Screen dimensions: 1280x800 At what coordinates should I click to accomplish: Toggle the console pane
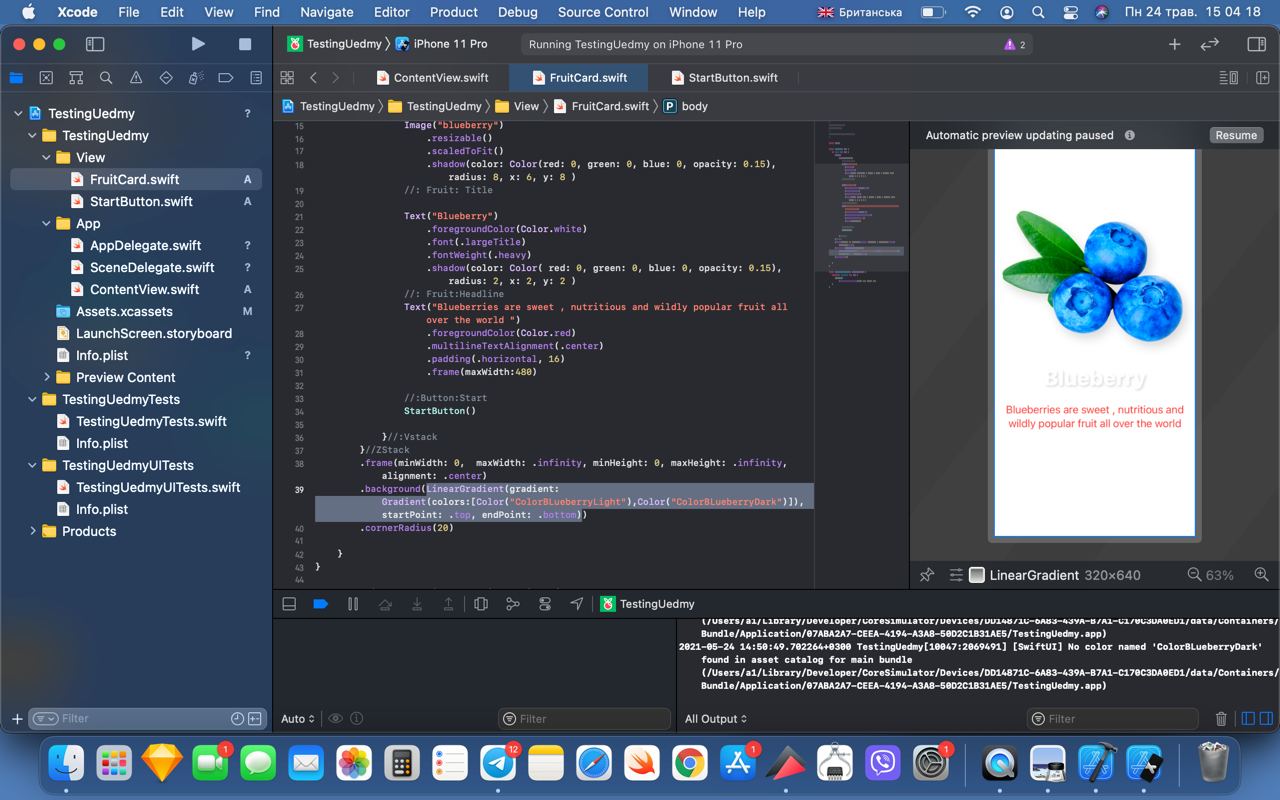pyautogui.click(x=1265, y=719)
